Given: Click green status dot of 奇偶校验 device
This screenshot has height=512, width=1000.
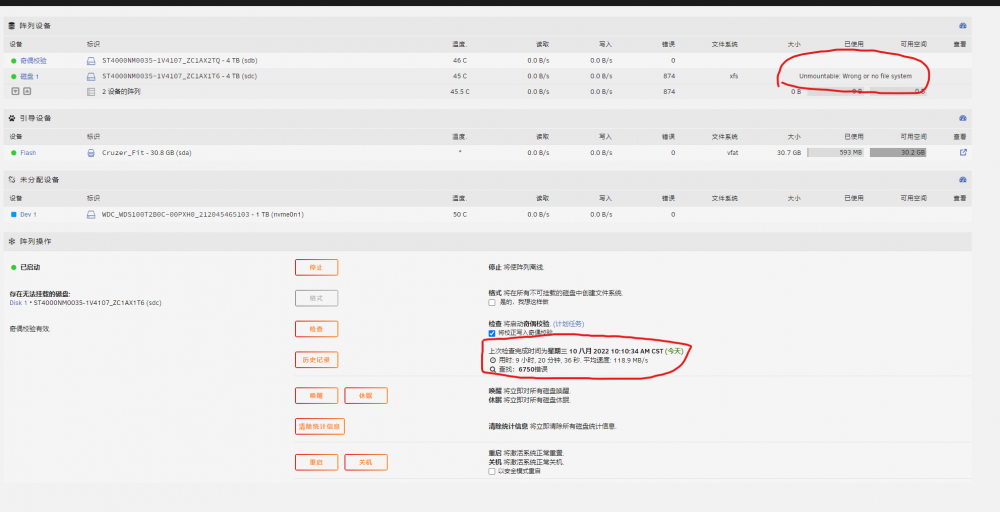Looking at the screenshot, I should coord(13,61).
